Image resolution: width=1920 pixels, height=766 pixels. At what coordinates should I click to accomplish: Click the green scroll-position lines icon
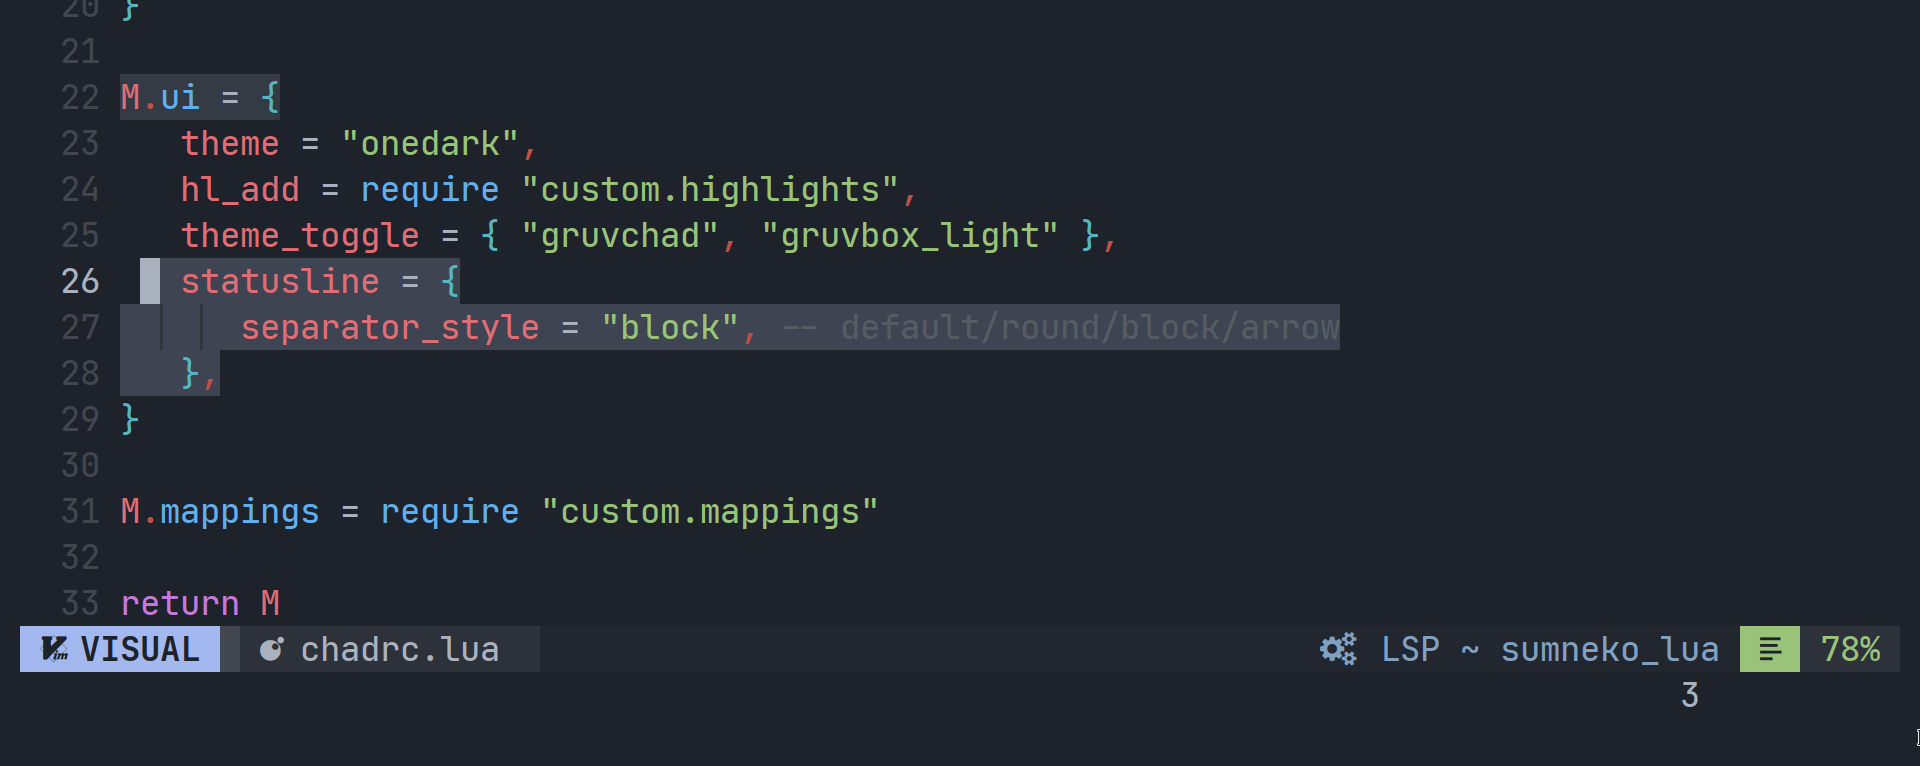pos(1769,649)
